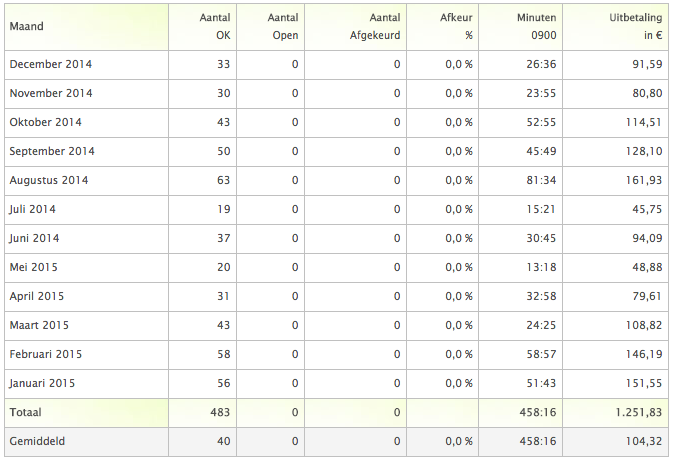This screenshot has height=461, width=673.
Task: Select the Afkeur % column header
Action: (x=443, y=27)
